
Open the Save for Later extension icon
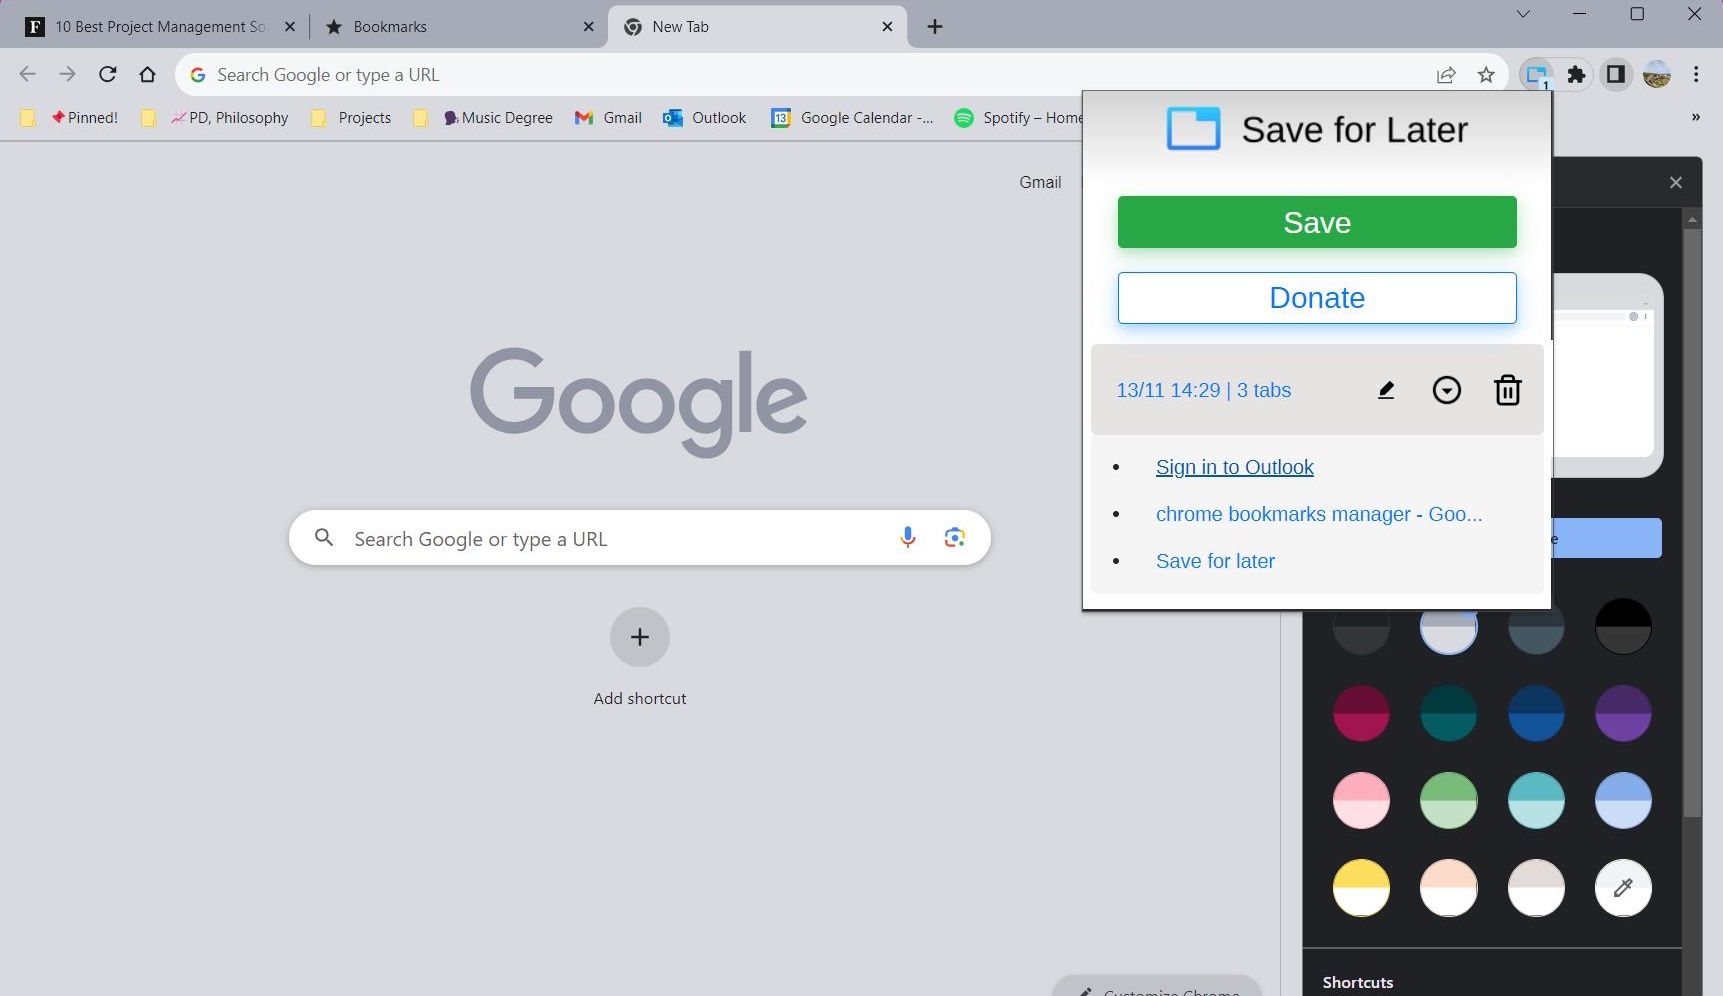point(1536,74)
